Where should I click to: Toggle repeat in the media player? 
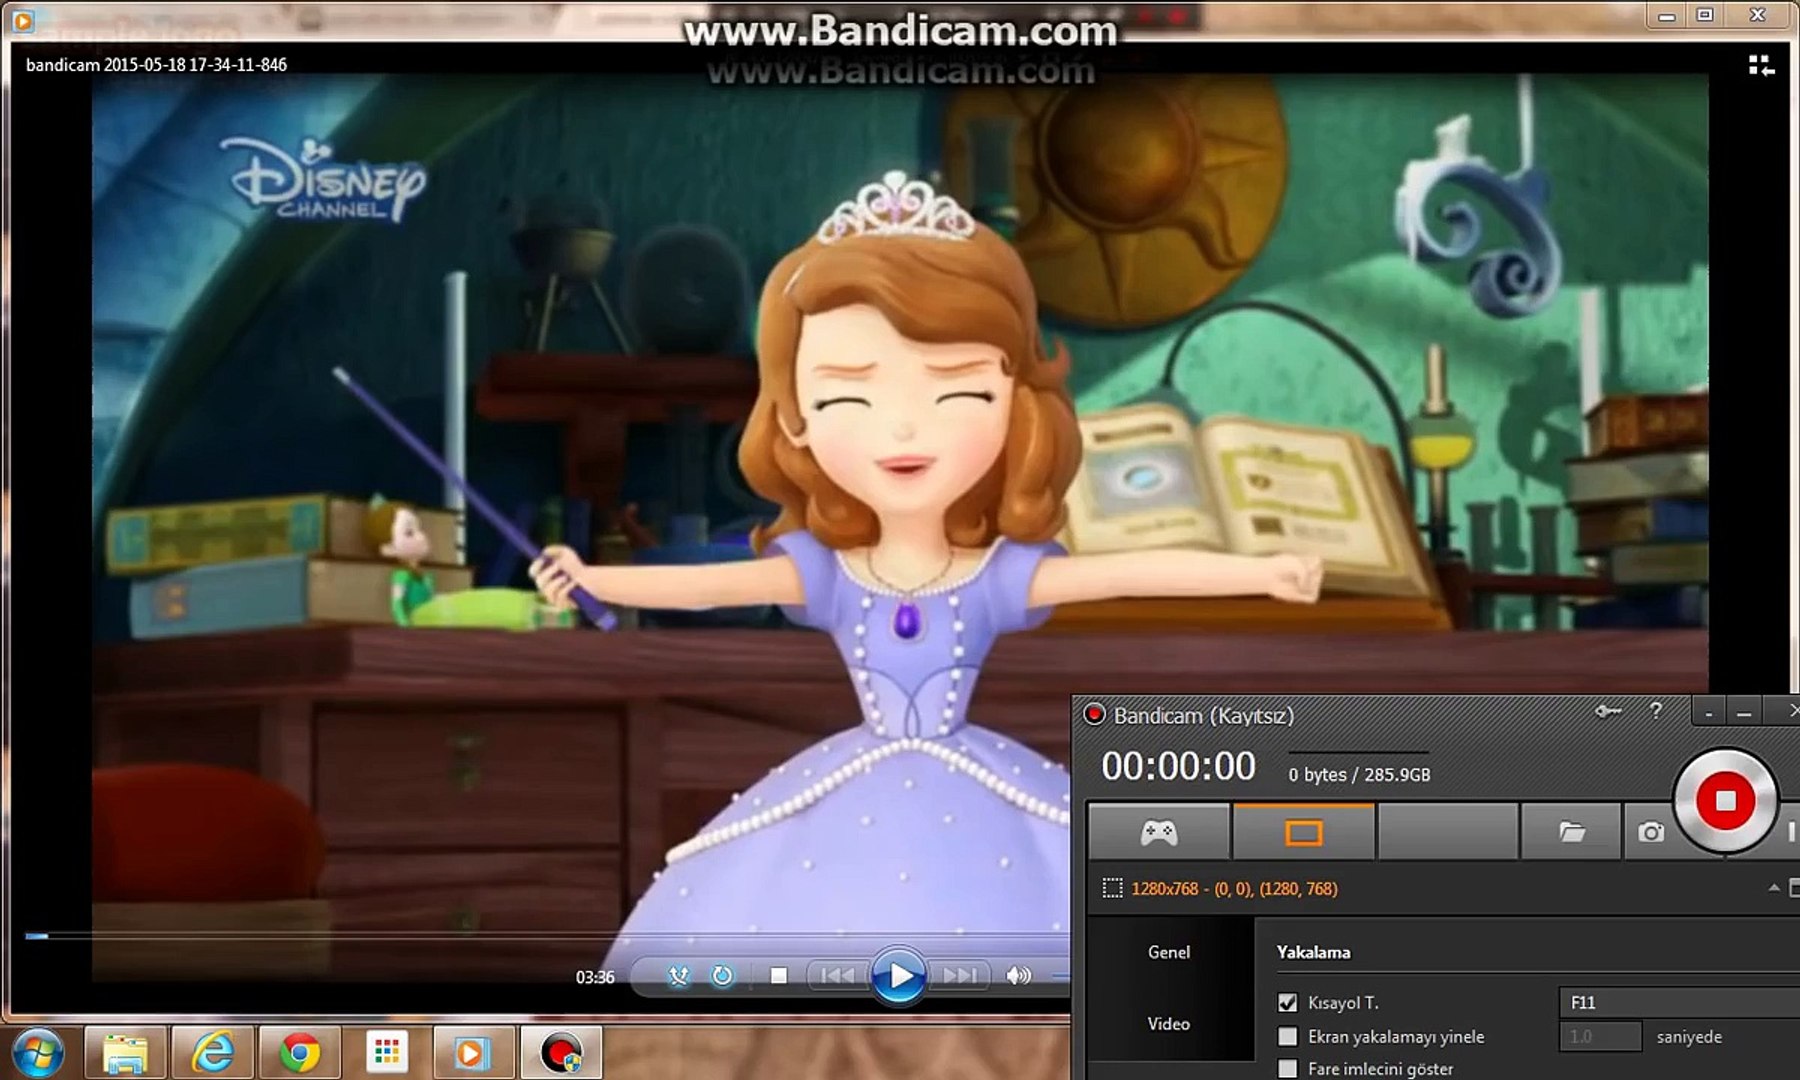tap(722, 976)
